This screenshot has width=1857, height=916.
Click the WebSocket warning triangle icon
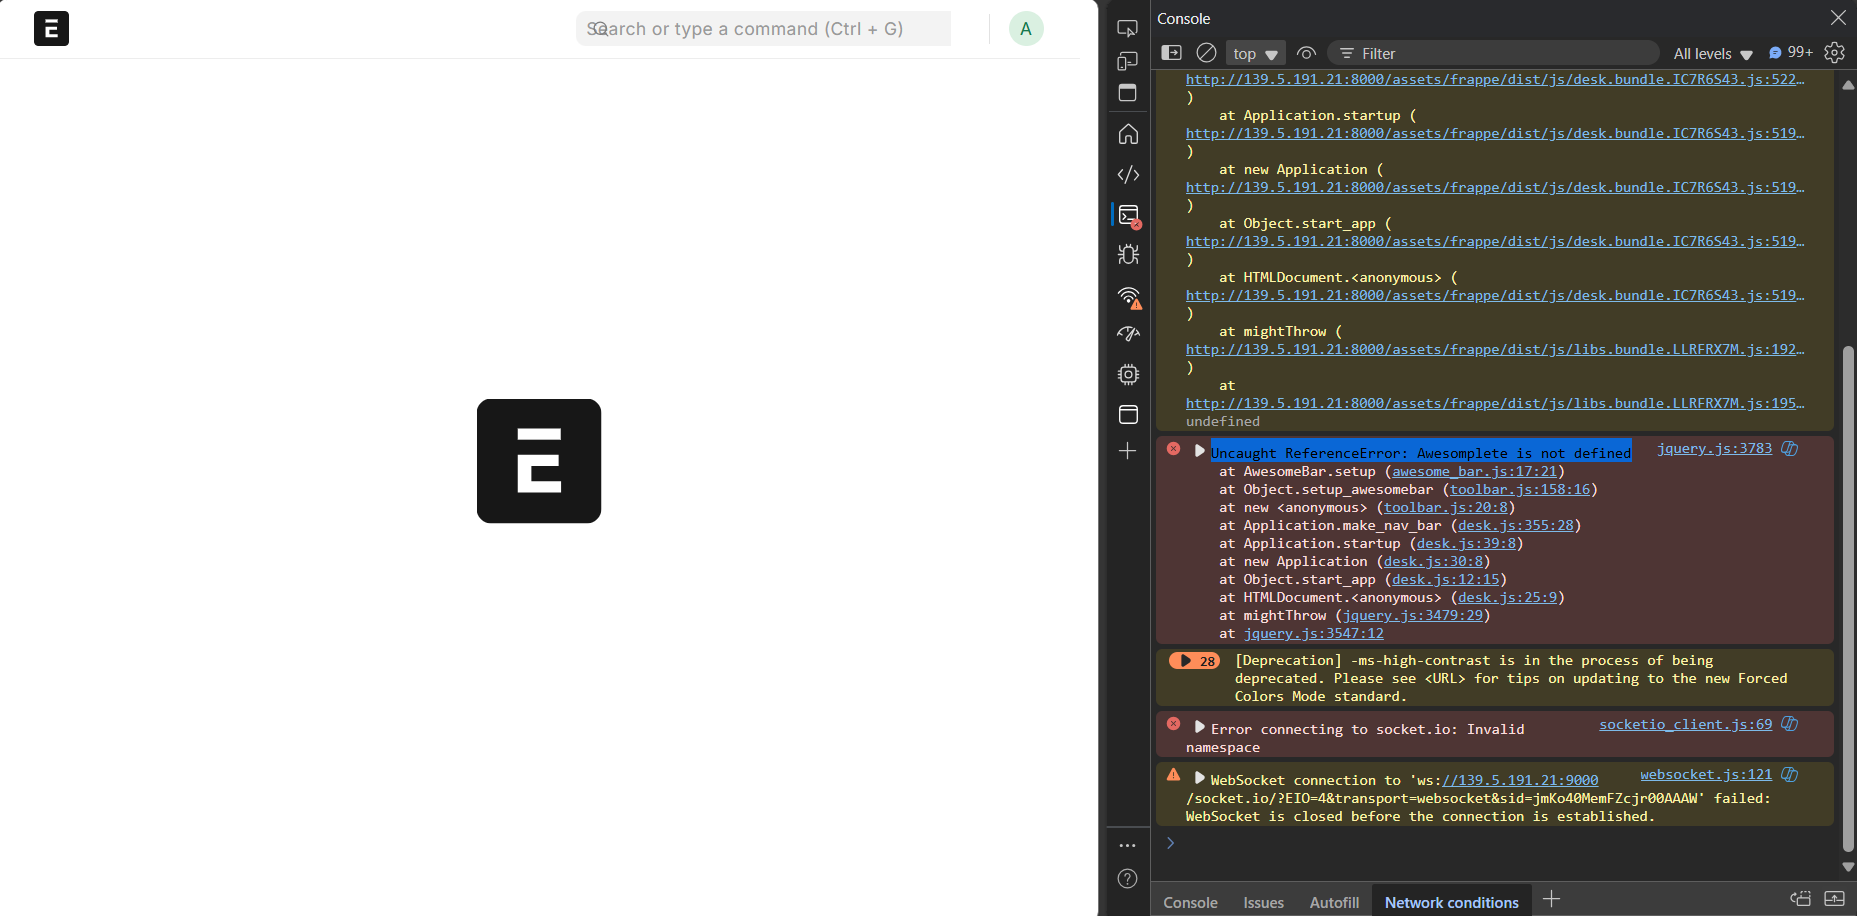(1174, 775)
